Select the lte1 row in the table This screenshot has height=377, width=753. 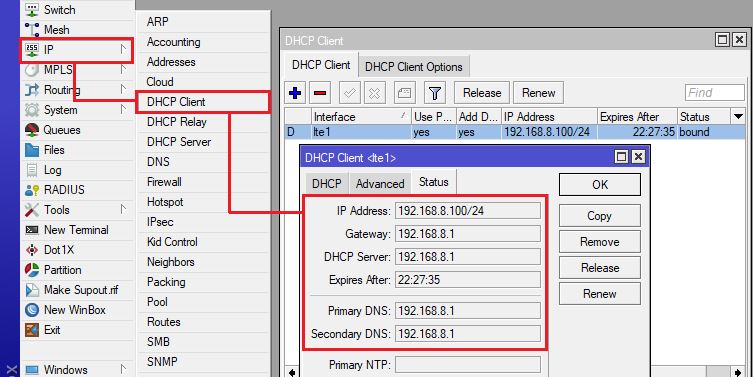point(515,132)
